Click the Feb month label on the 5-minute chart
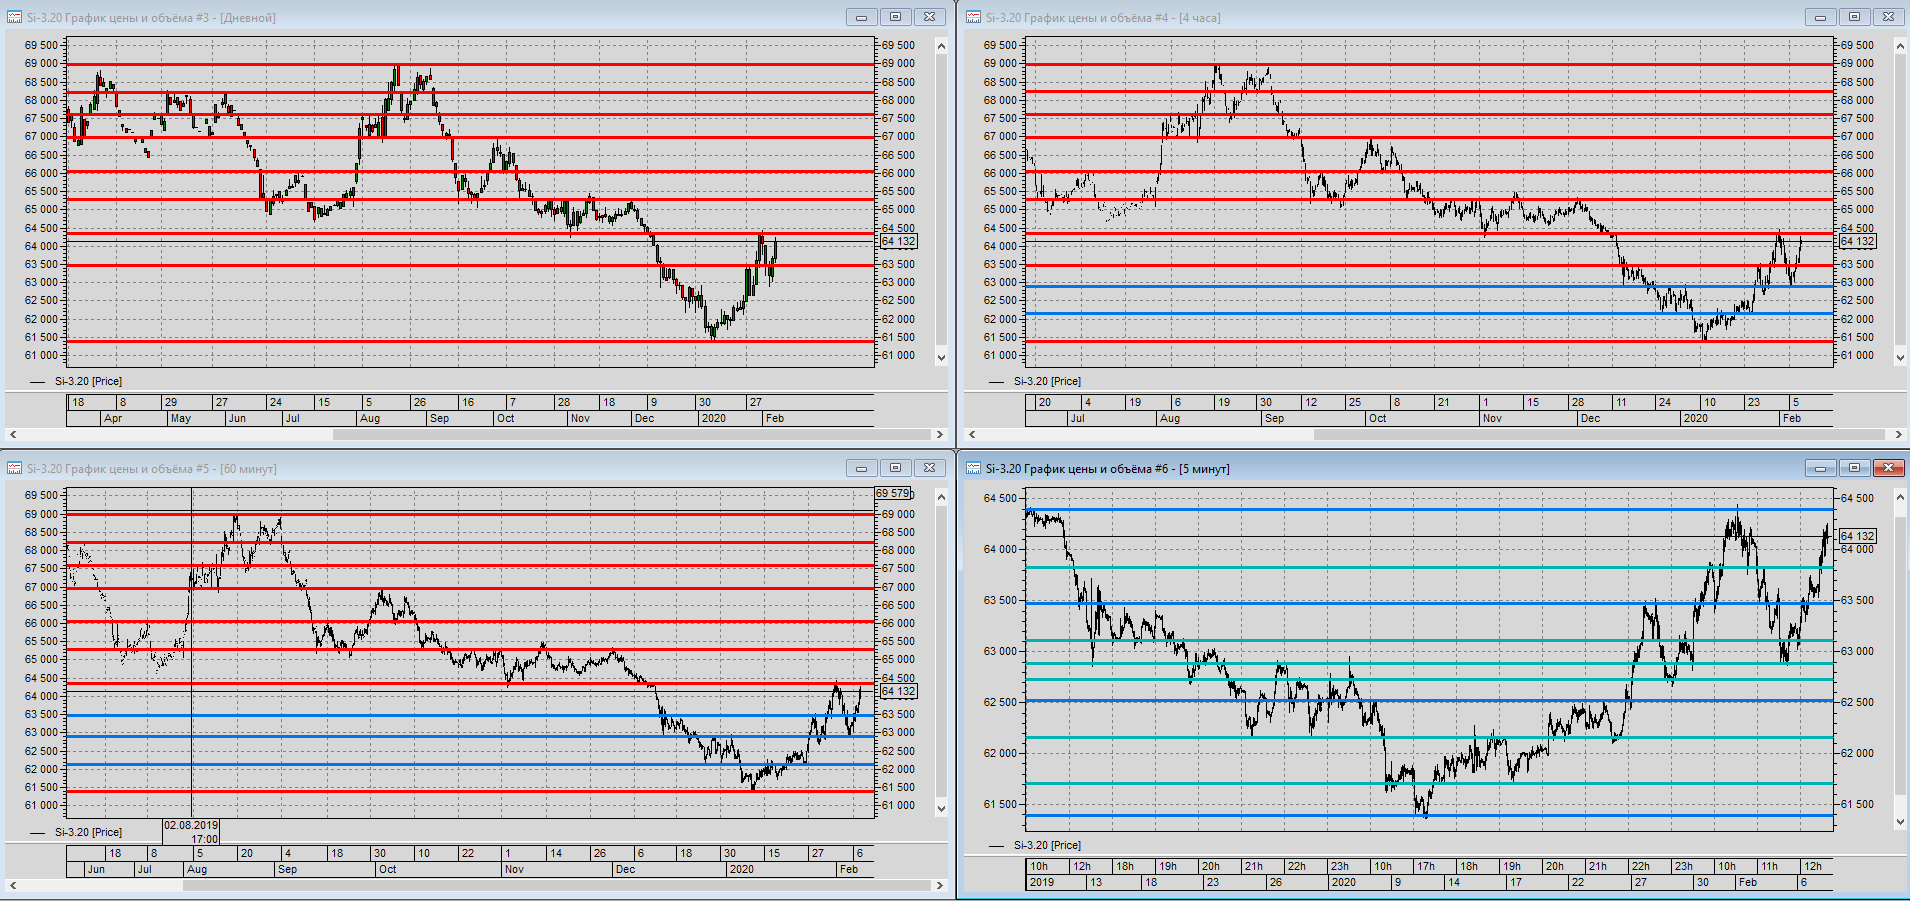The width and height of the screenshot is (1910, 901). coord(1748,882)
